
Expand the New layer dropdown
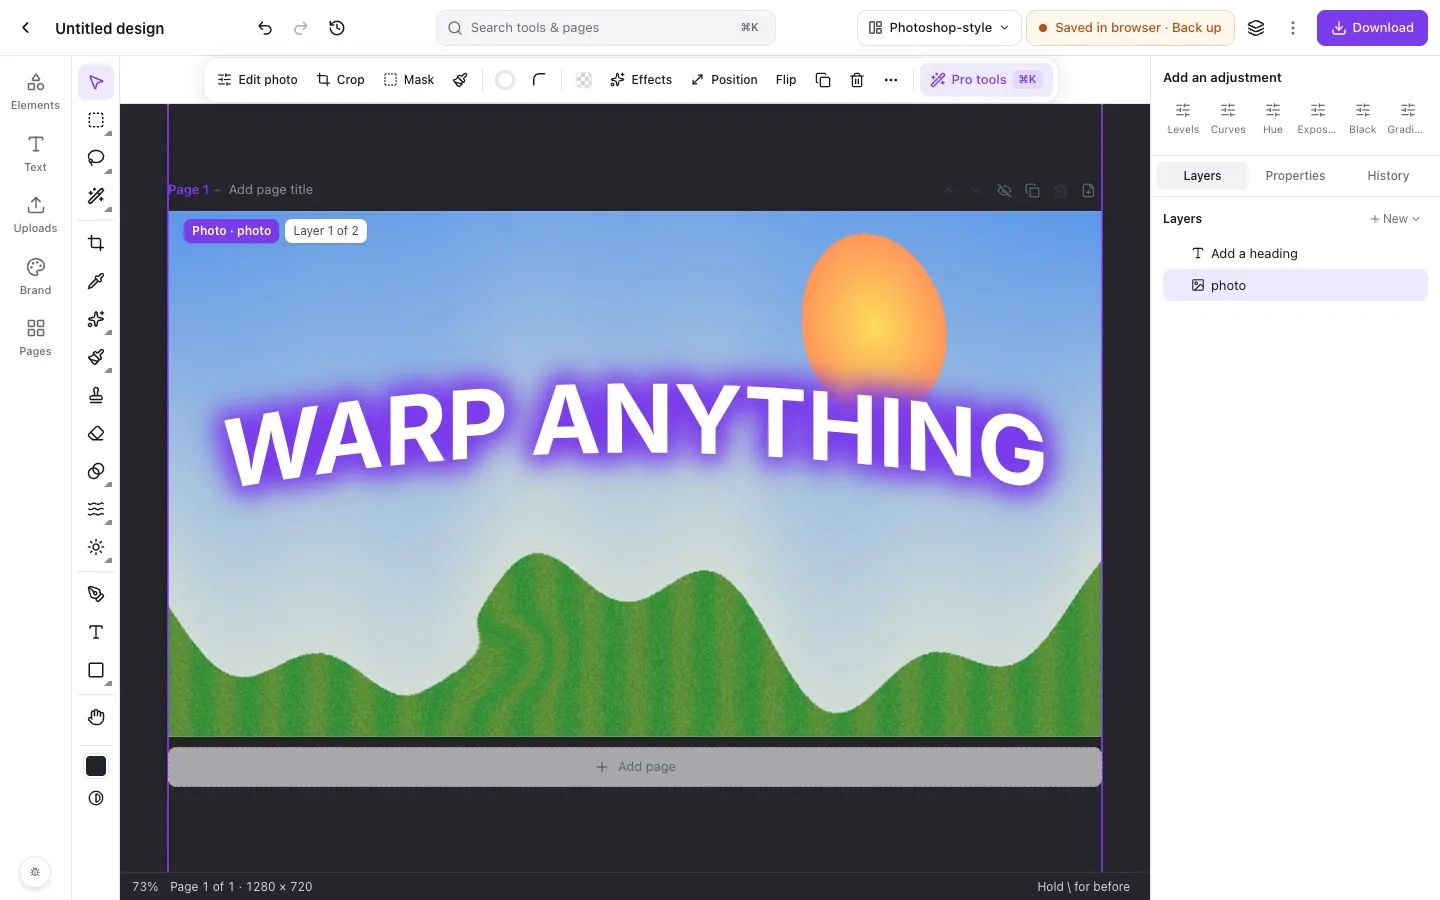tap(1395, 219)
